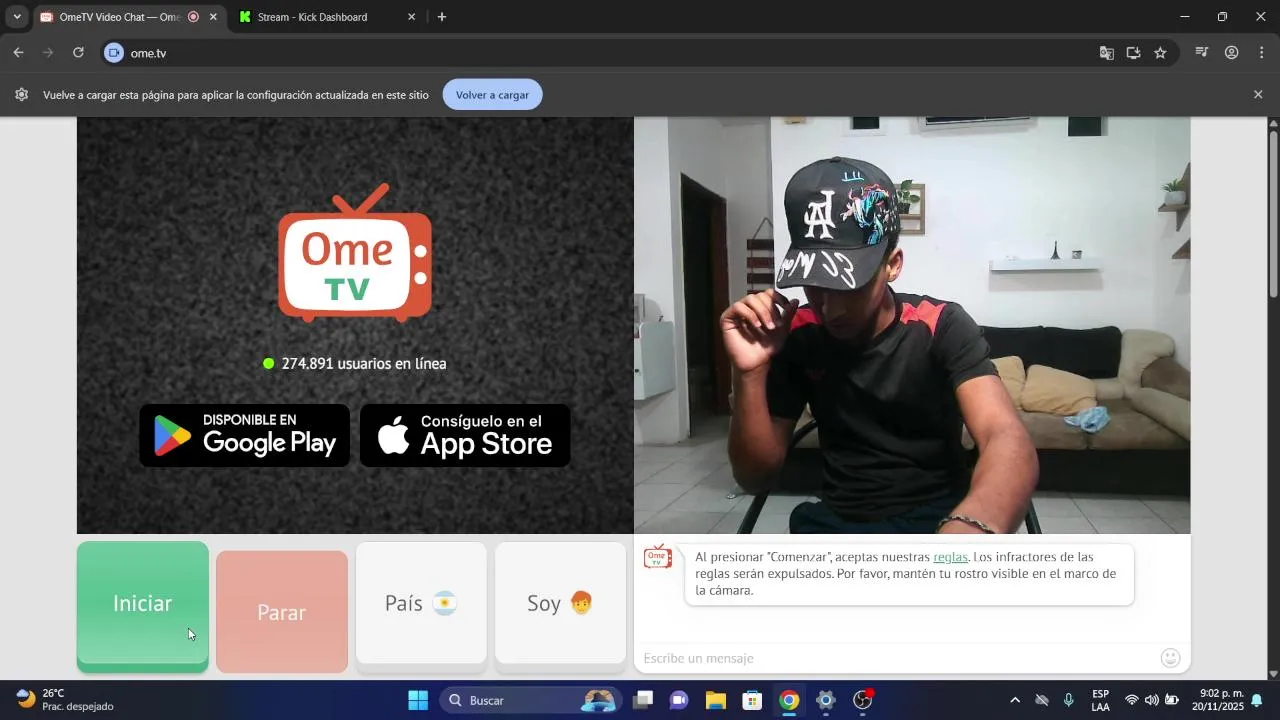Close the Kick Dashboard tab

click(x=411, y=17)
